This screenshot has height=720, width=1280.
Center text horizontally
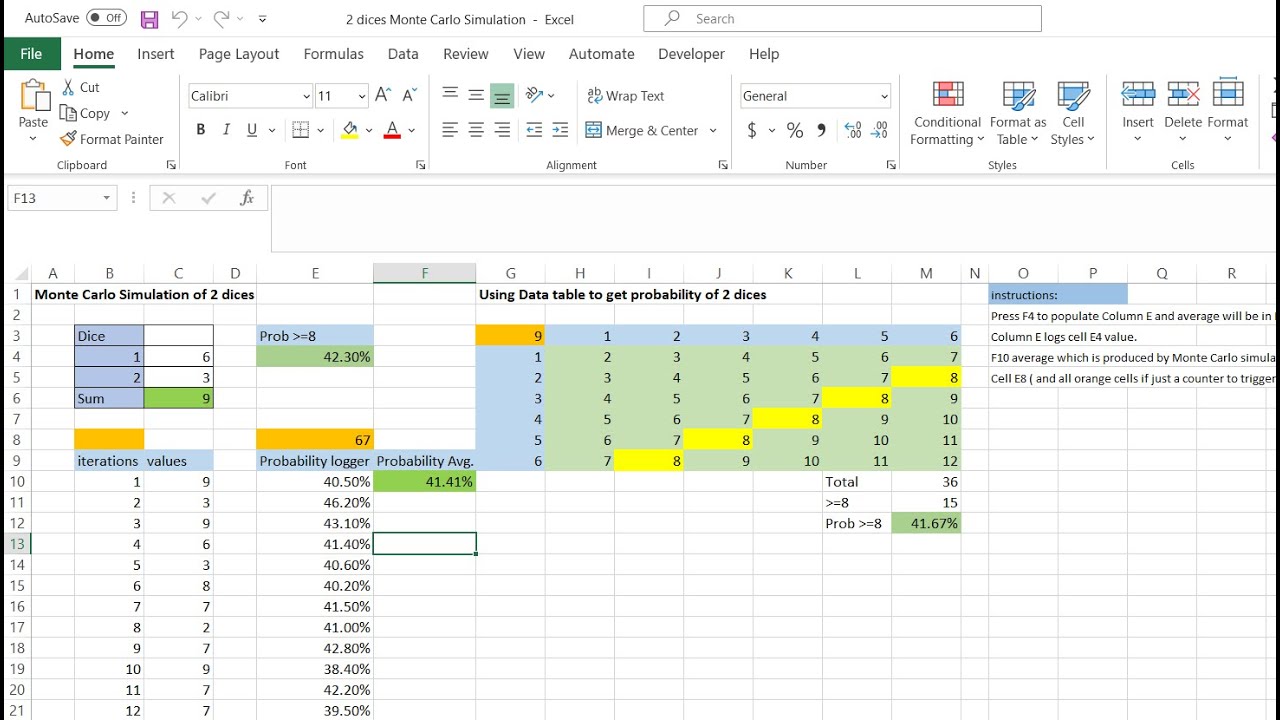point(476,130)
